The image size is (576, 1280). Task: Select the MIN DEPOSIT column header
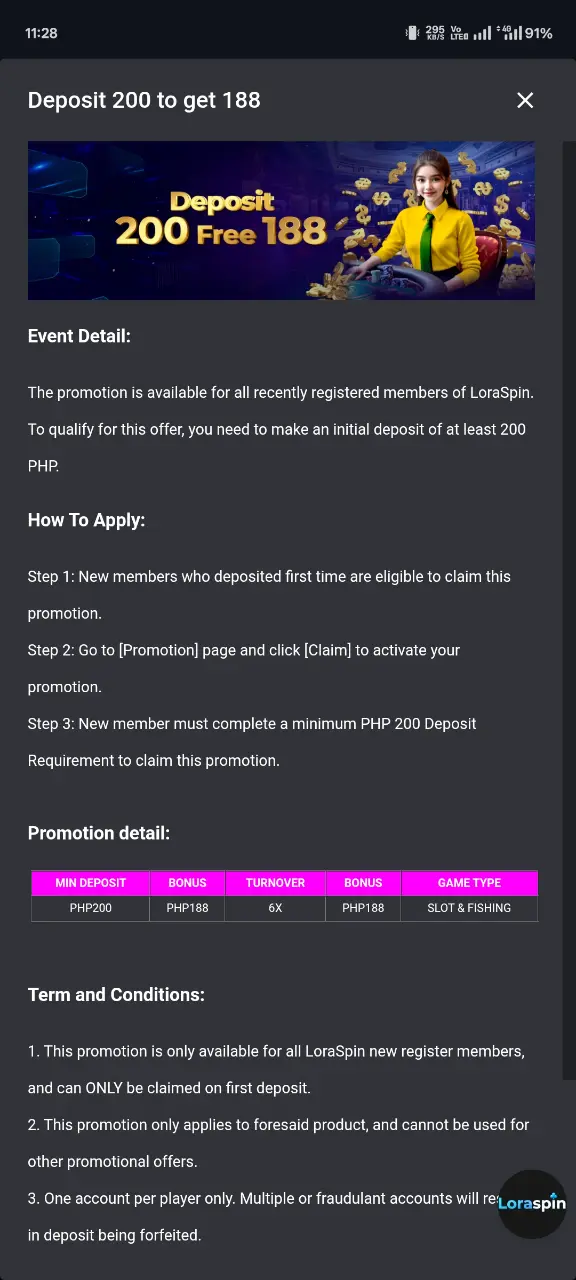(91, 883)
